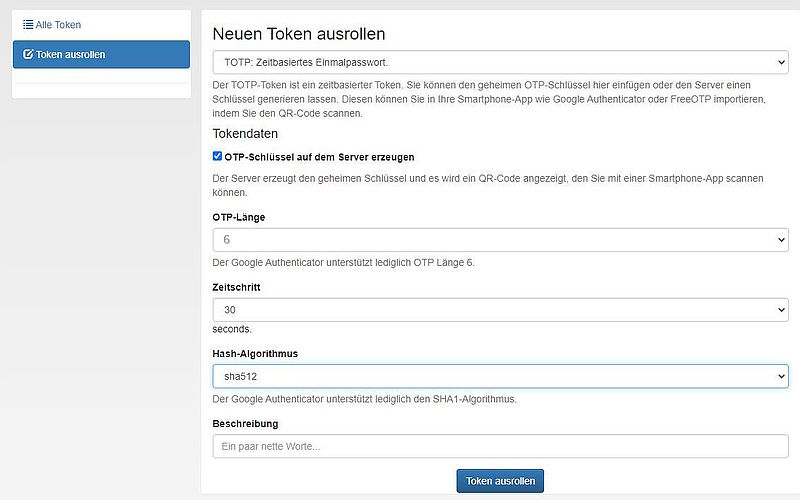Uncheck OTP-Schlüssel auf dem Server erzeugen
Image resolution: width=800 pixels, height=500 pixels.
point(218,157)
